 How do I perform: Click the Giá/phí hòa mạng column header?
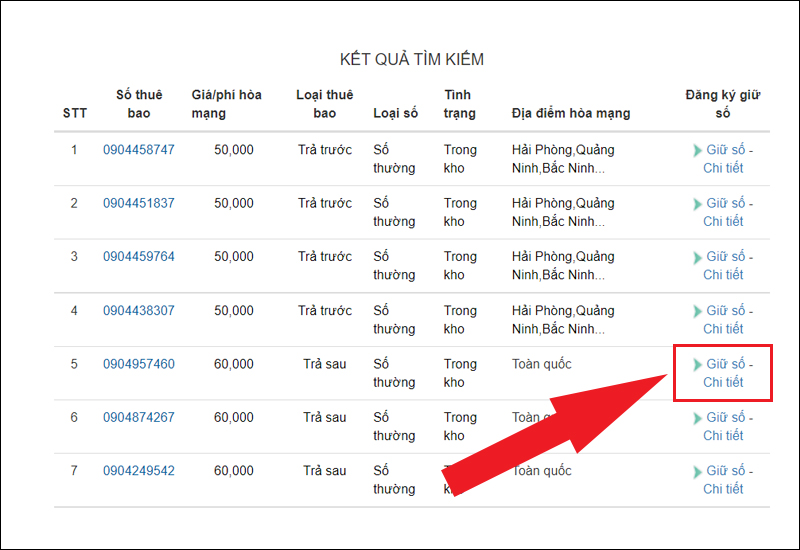click(x=227, y=104)
